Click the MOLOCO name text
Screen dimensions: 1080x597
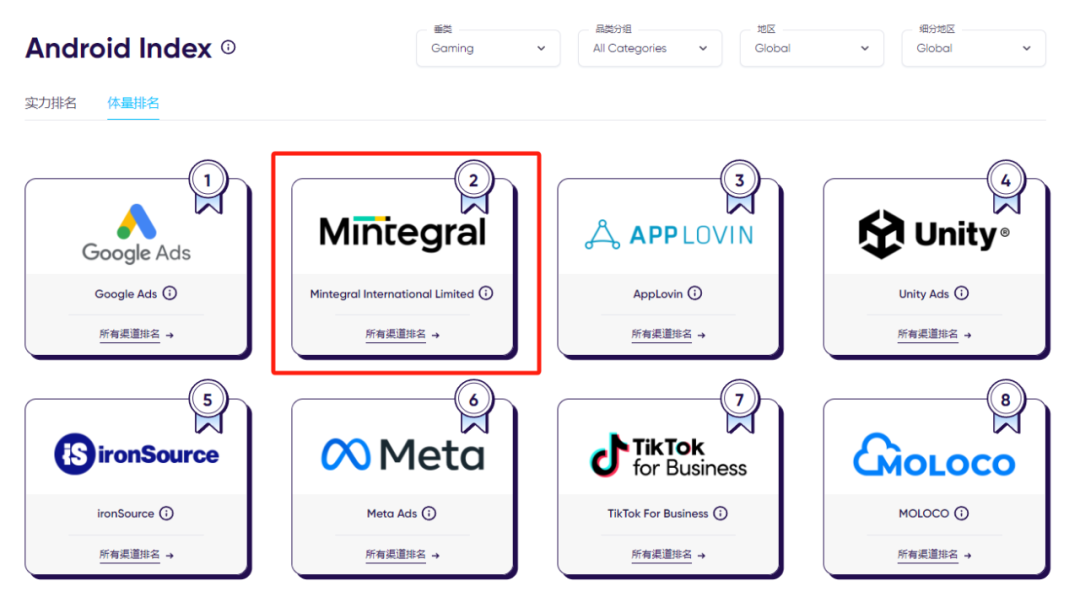coord(924,514)
